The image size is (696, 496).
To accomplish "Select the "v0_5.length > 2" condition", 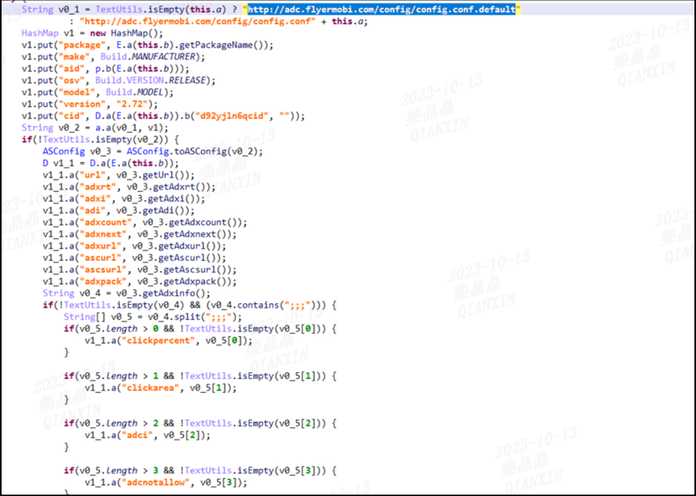I will click(118, 423).
